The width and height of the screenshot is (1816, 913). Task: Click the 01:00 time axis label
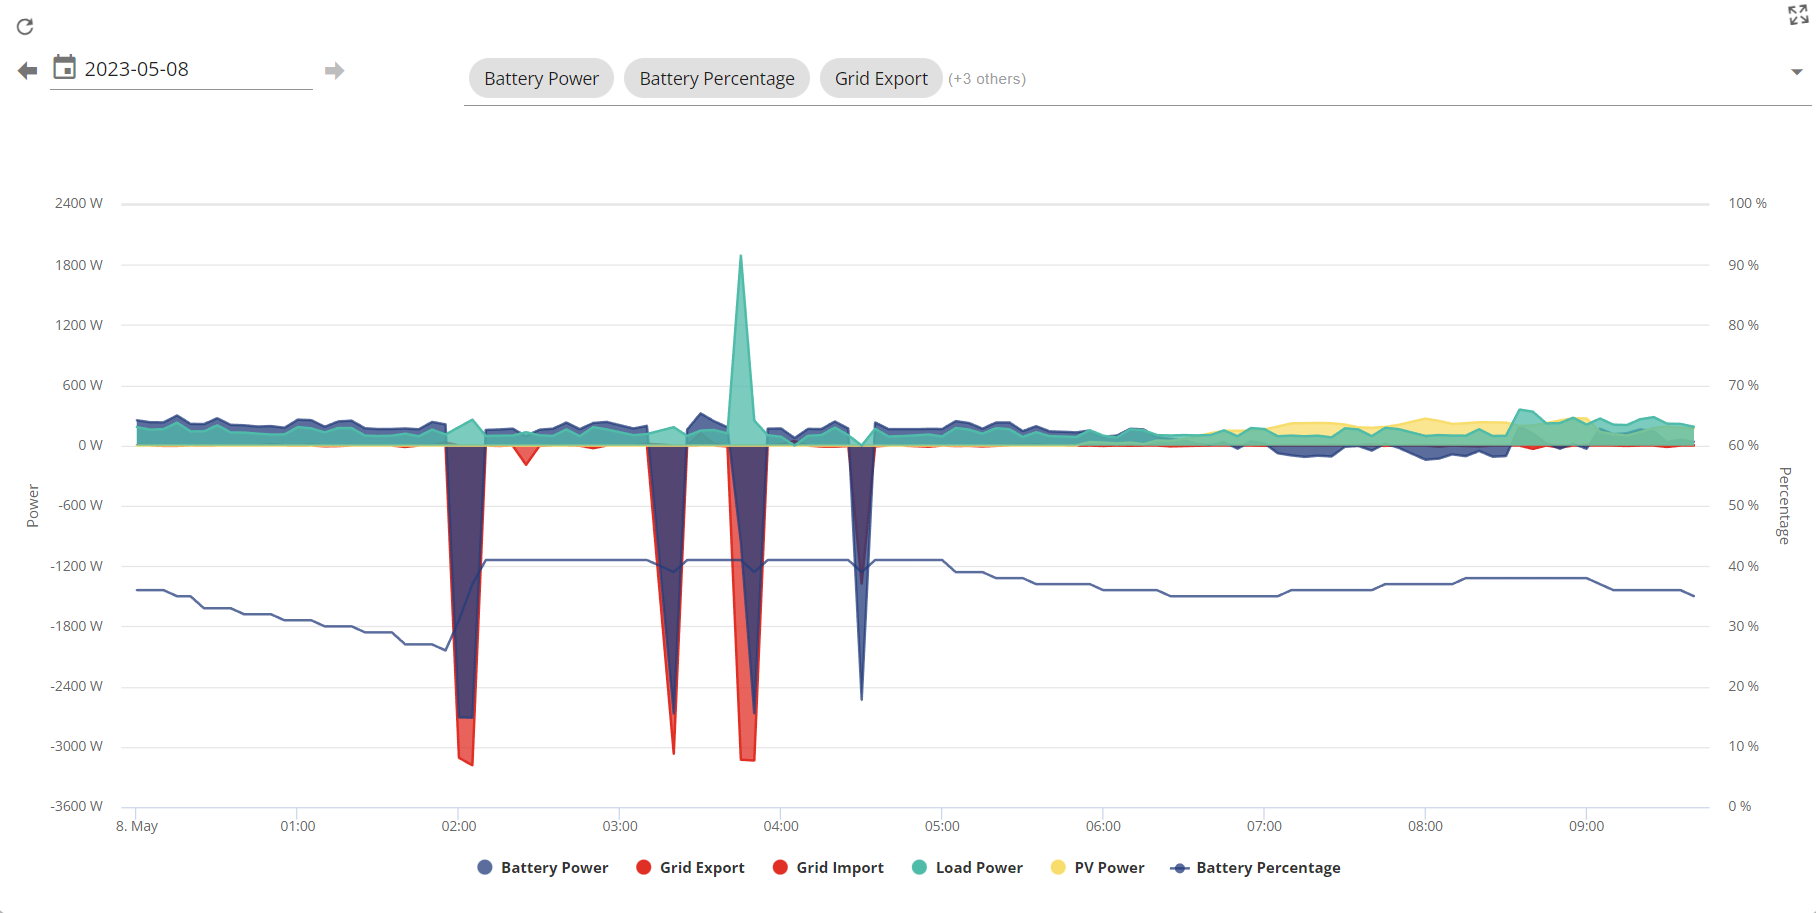tap(298, 826)
